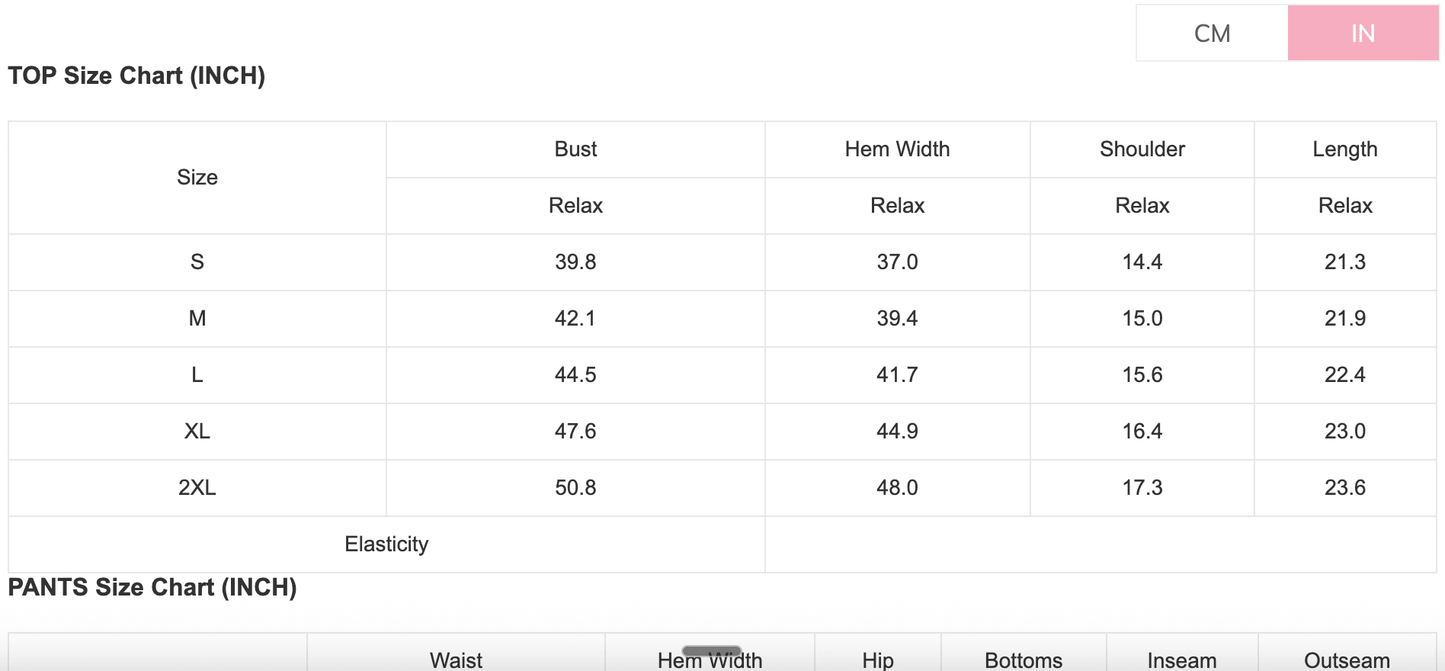
Task: Click the Length column header
Action: click(1345, 149)
